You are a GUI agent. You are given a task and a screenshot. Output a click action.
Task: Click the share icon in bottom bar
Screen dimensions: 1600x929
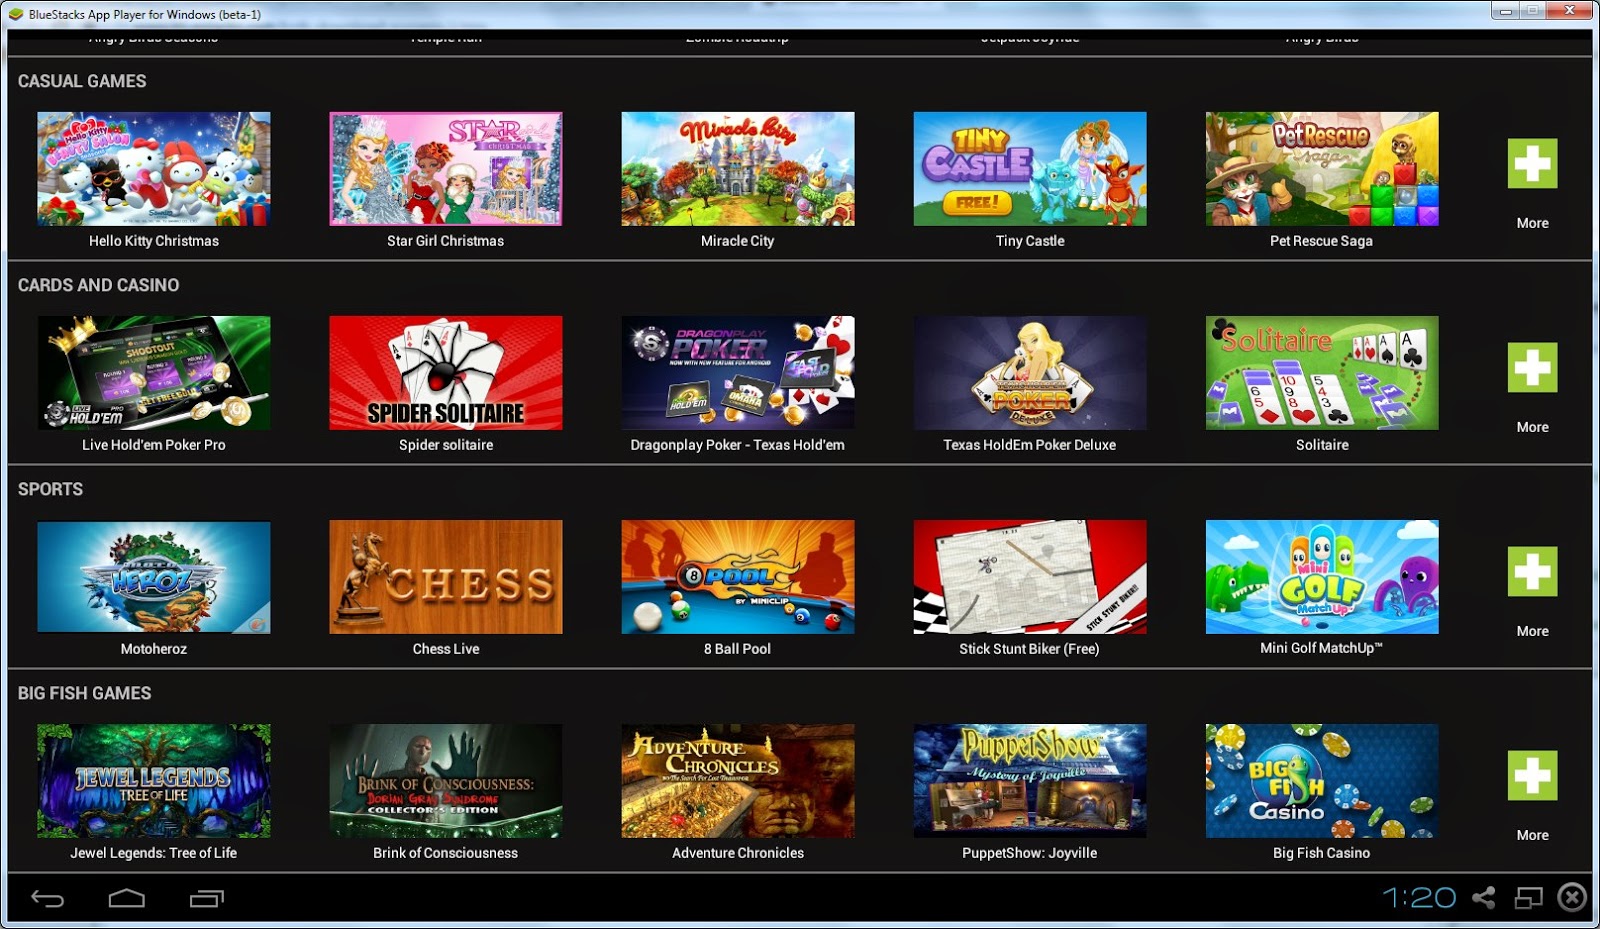(1484, 898)
